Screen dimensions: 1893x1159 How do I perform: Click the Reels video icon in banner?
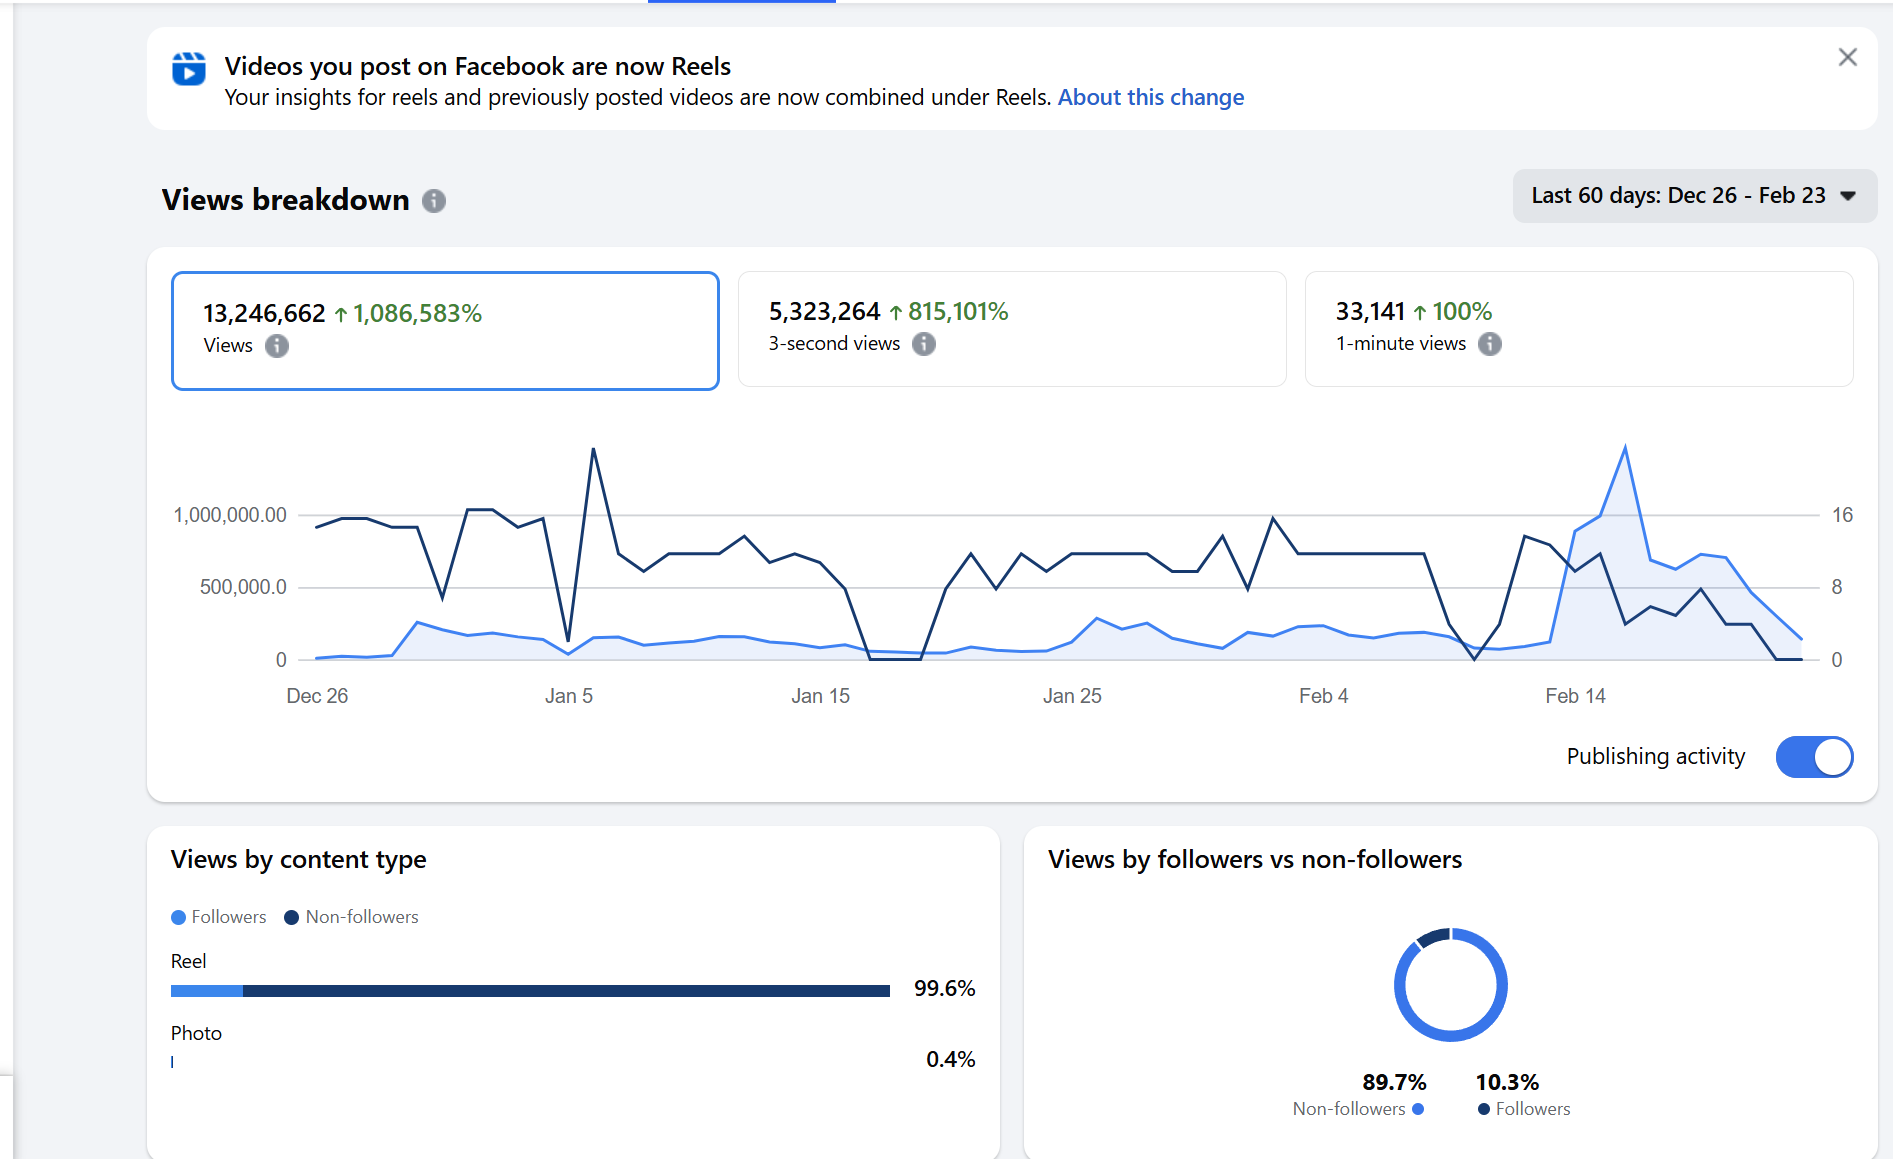pyautogui.click(x=188, y=69)
